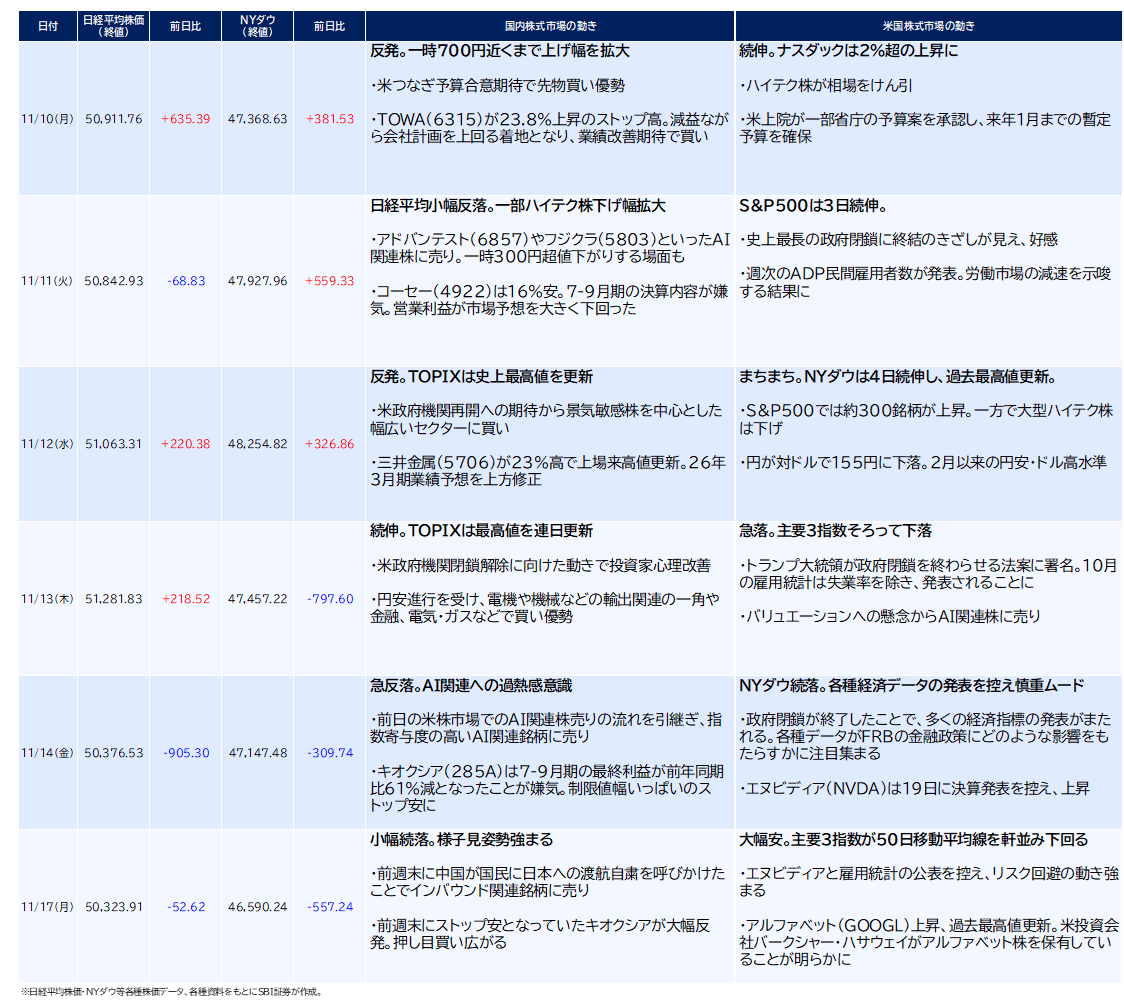Click the 反発。TOPIXは史上最高値を更新 headline
This screenshot has width=1124, height=1007.
point(481,377)
